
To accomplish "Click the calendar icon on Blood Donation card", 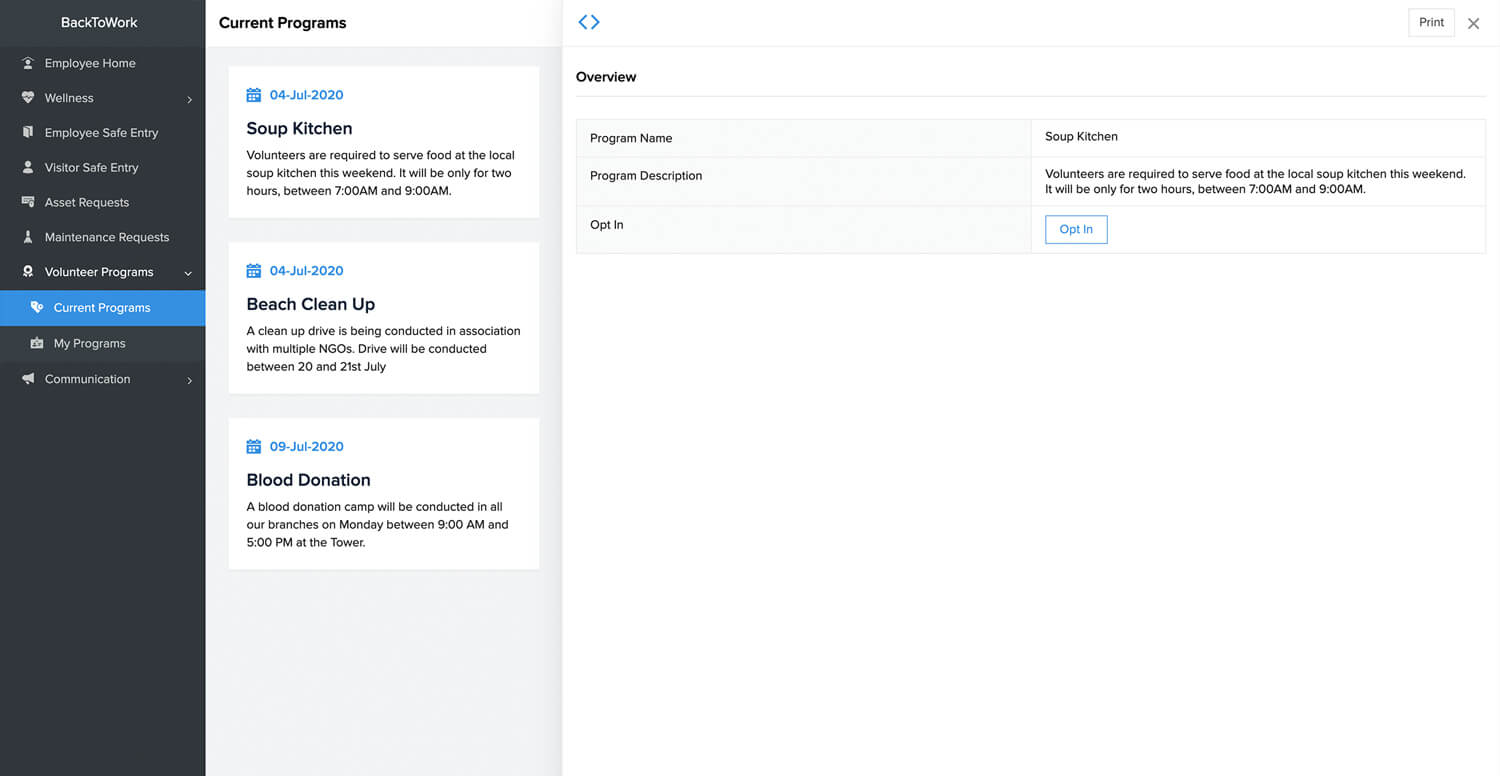I will pyautogui.click(x=254, y=447).
